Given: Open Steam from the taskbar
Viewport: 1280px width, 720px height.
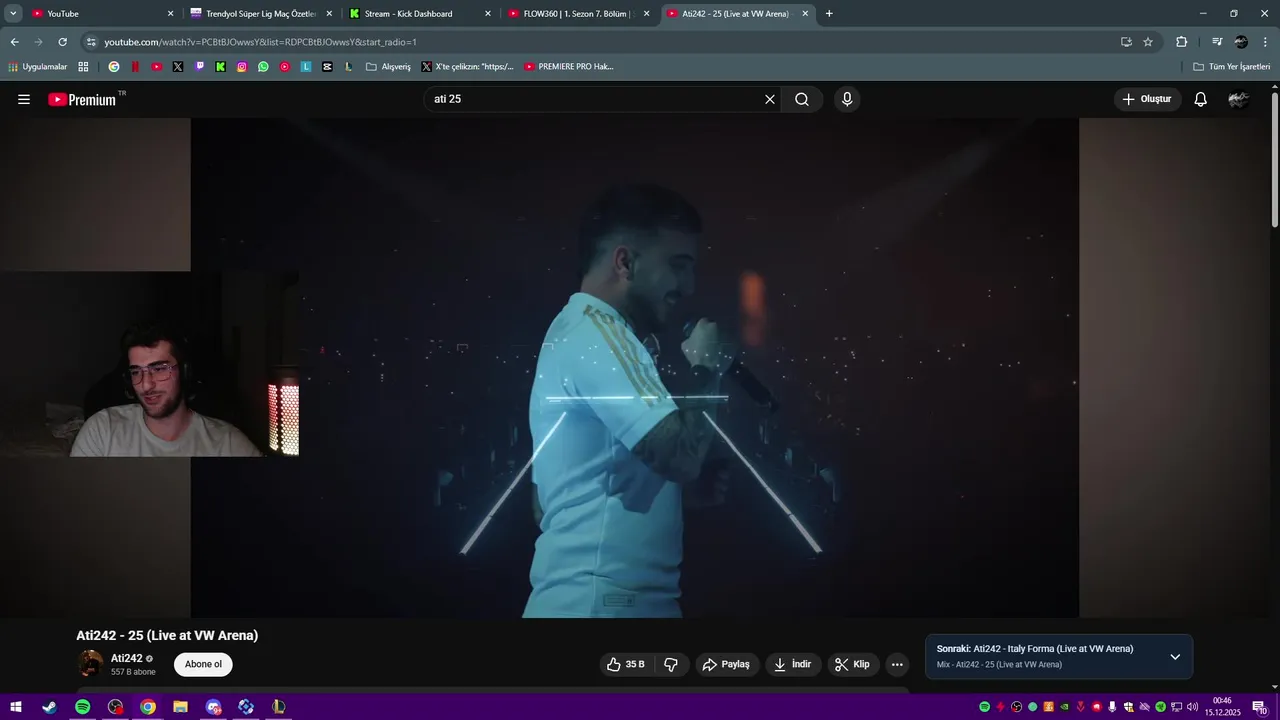Looking at the screenshot, I should (x=49, y=707).
